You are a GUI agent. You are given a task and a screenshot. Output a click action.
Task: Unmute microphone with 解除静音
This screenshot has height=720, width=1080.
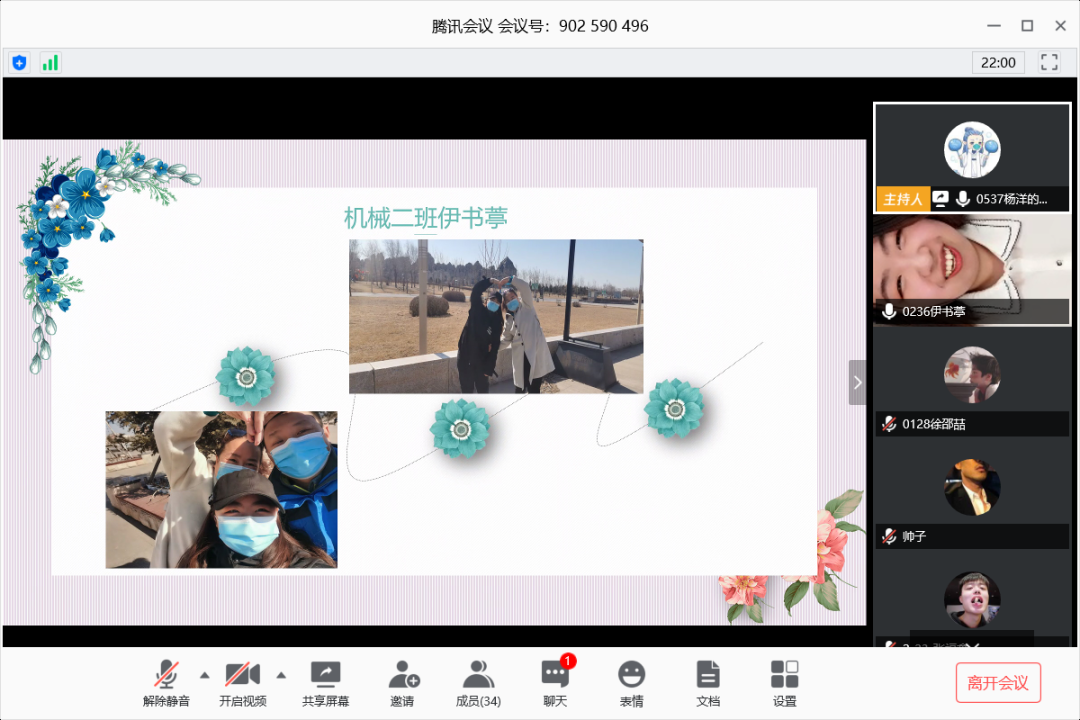(166, 682)
